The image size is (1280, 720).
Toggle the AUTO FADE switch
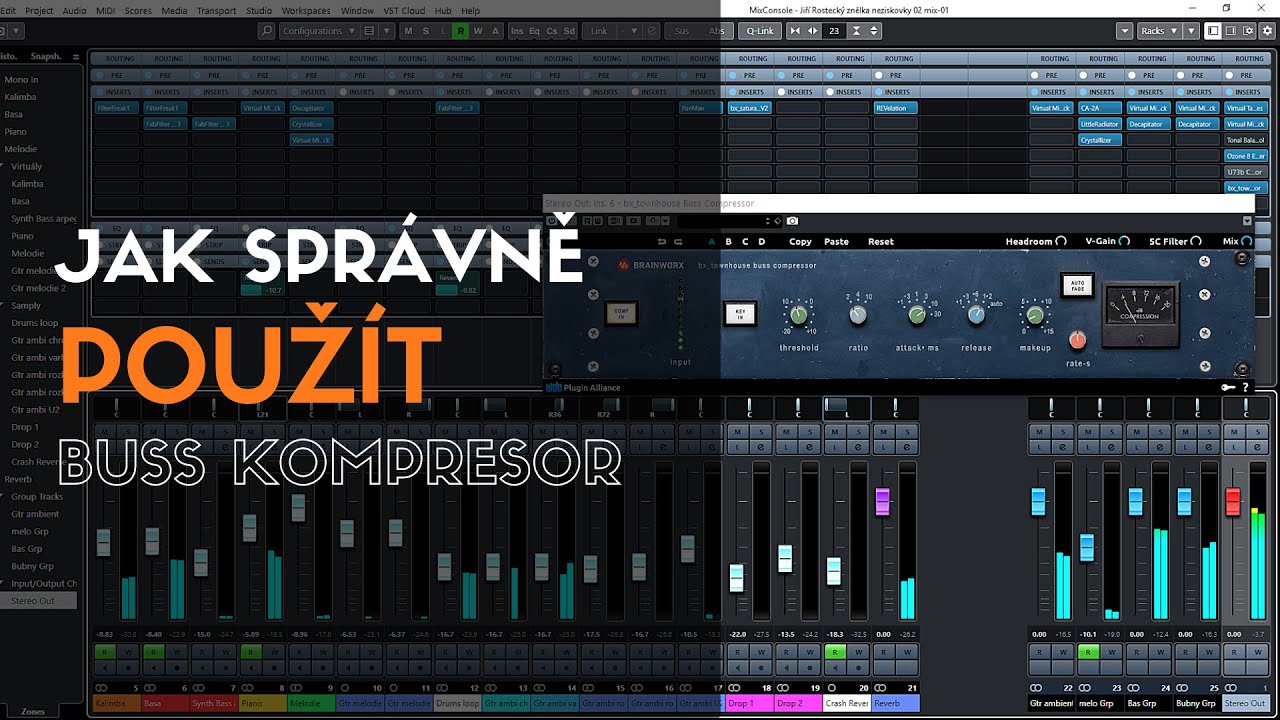[1077, 286]
